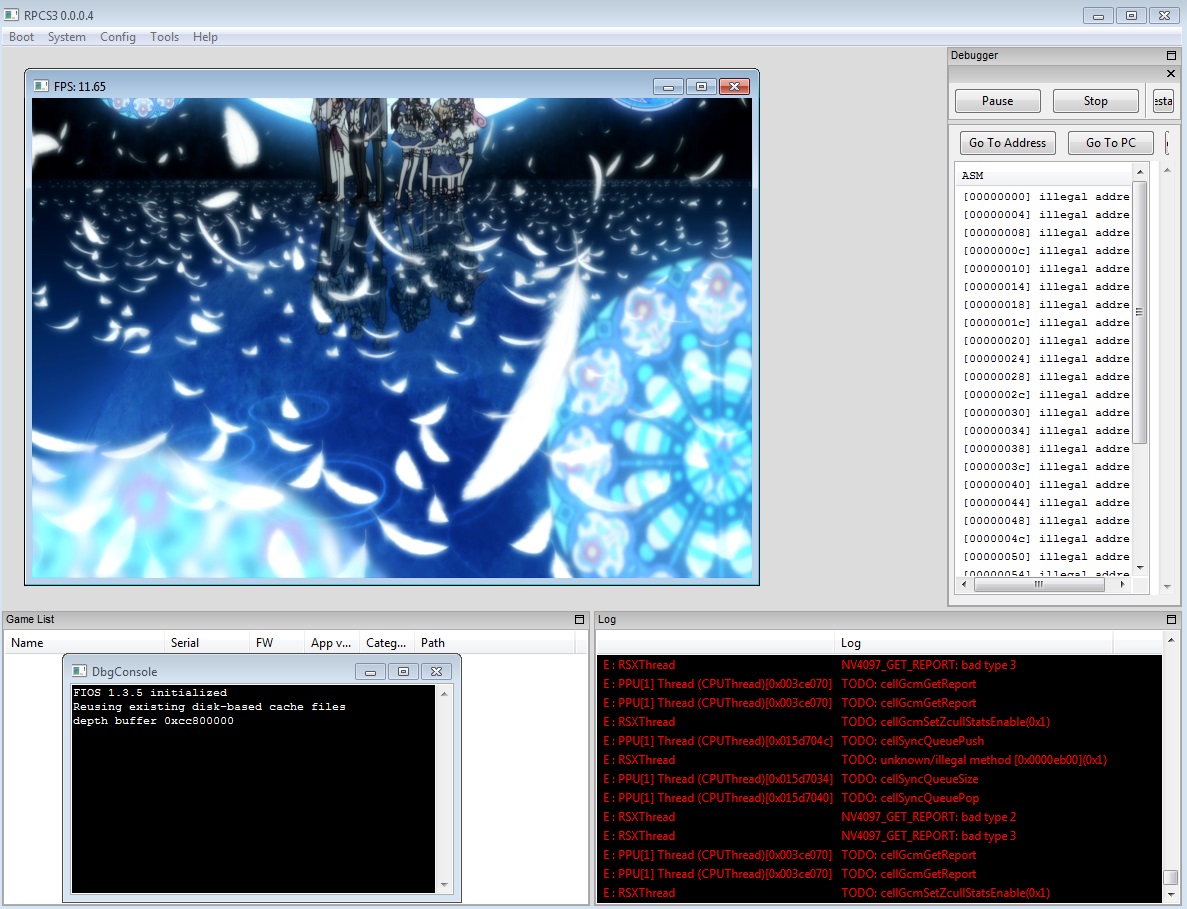Click the Log panel scroll-up arrow
Screen dimensions: 1187x909
(x=1170, y=640)
